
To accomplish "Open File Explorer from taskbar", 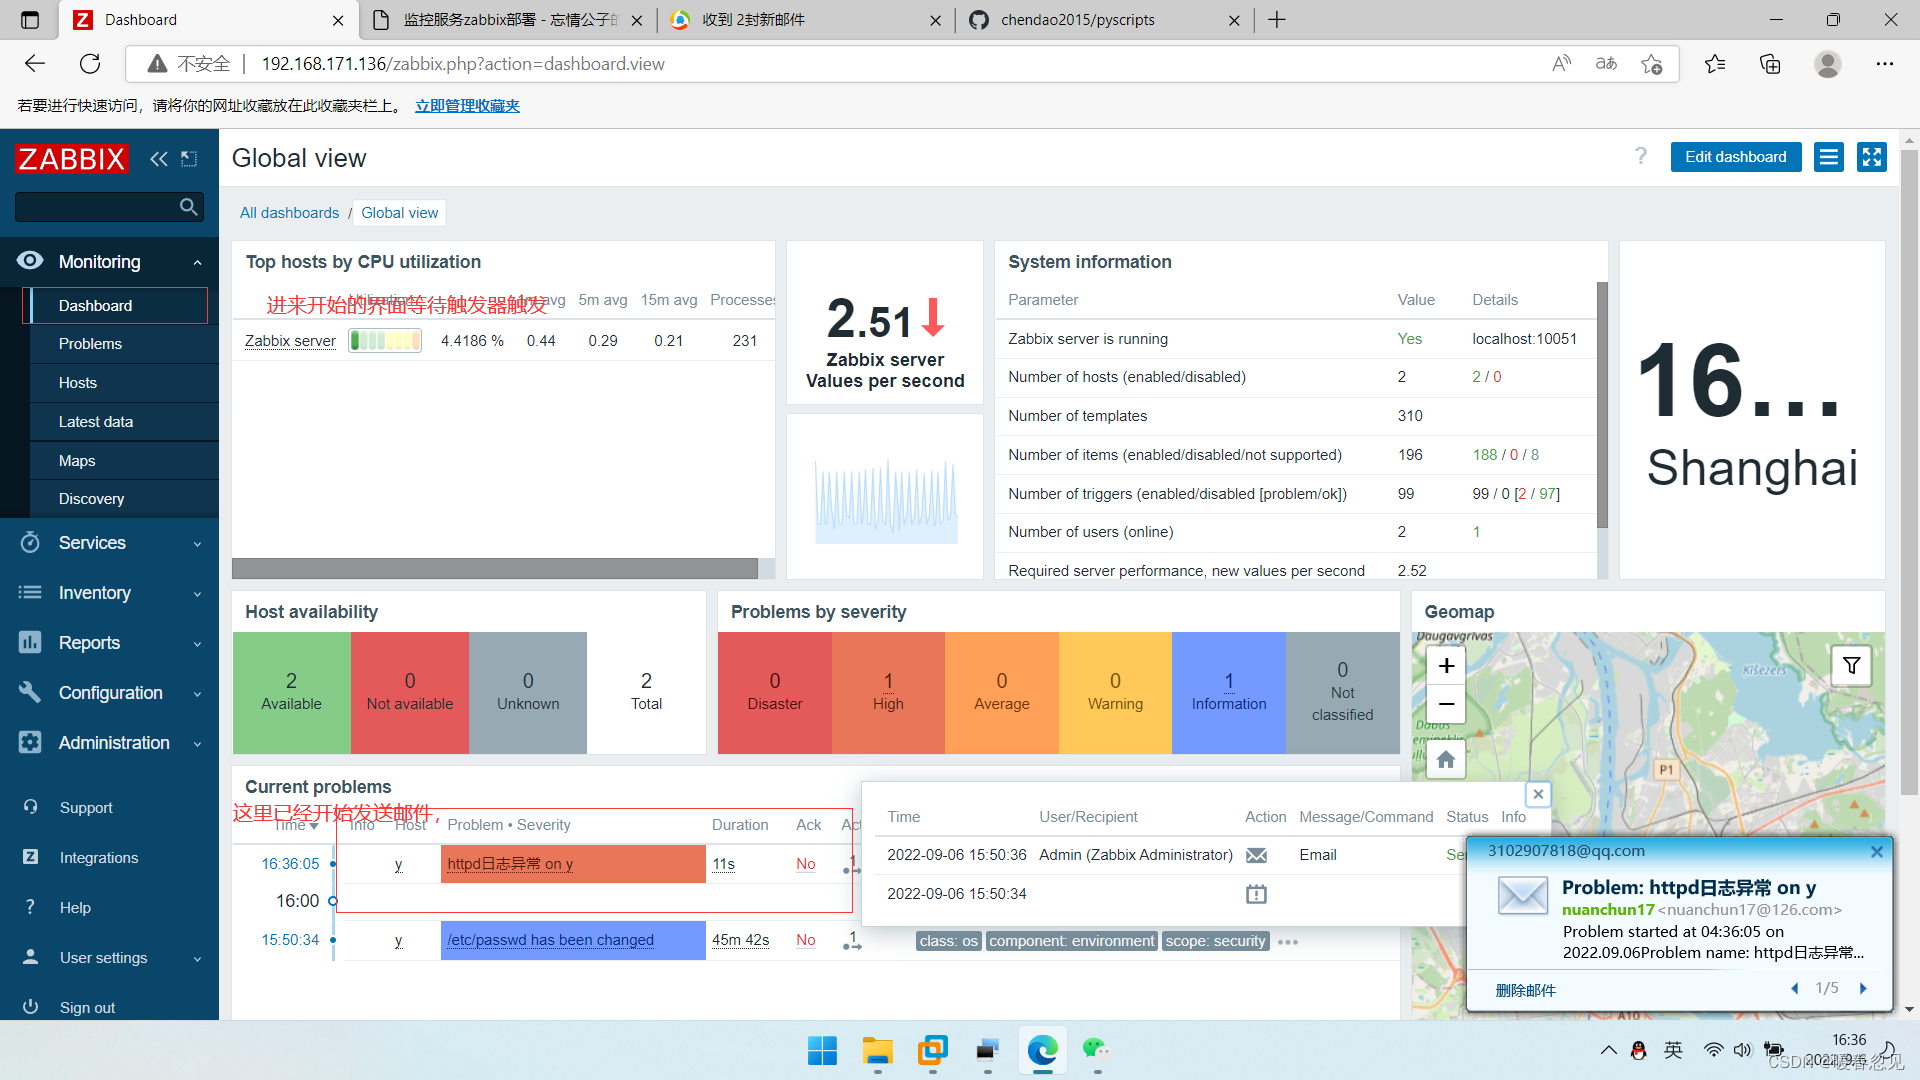I will coord(877,1050).
